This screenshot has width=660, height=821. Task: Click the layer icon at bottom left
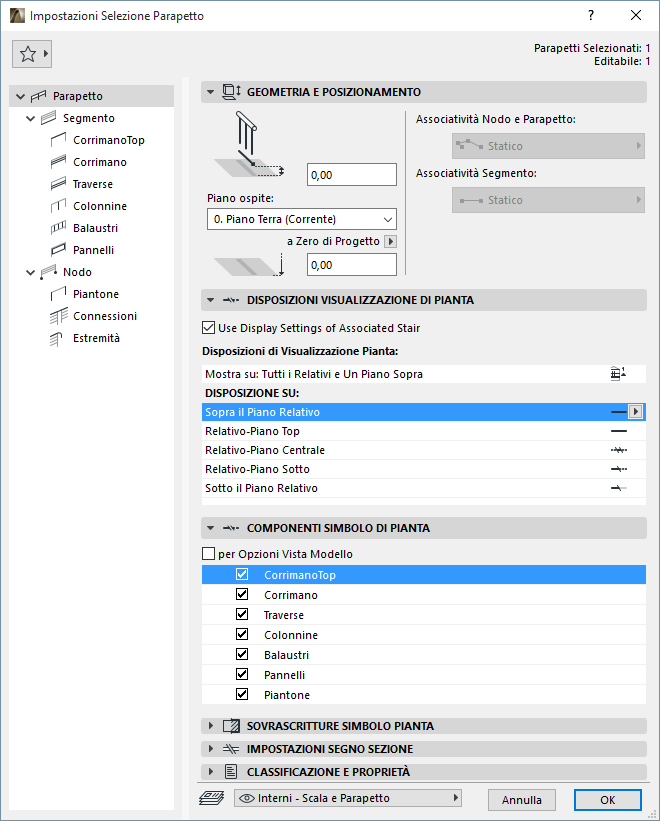(x=211, y=798)
